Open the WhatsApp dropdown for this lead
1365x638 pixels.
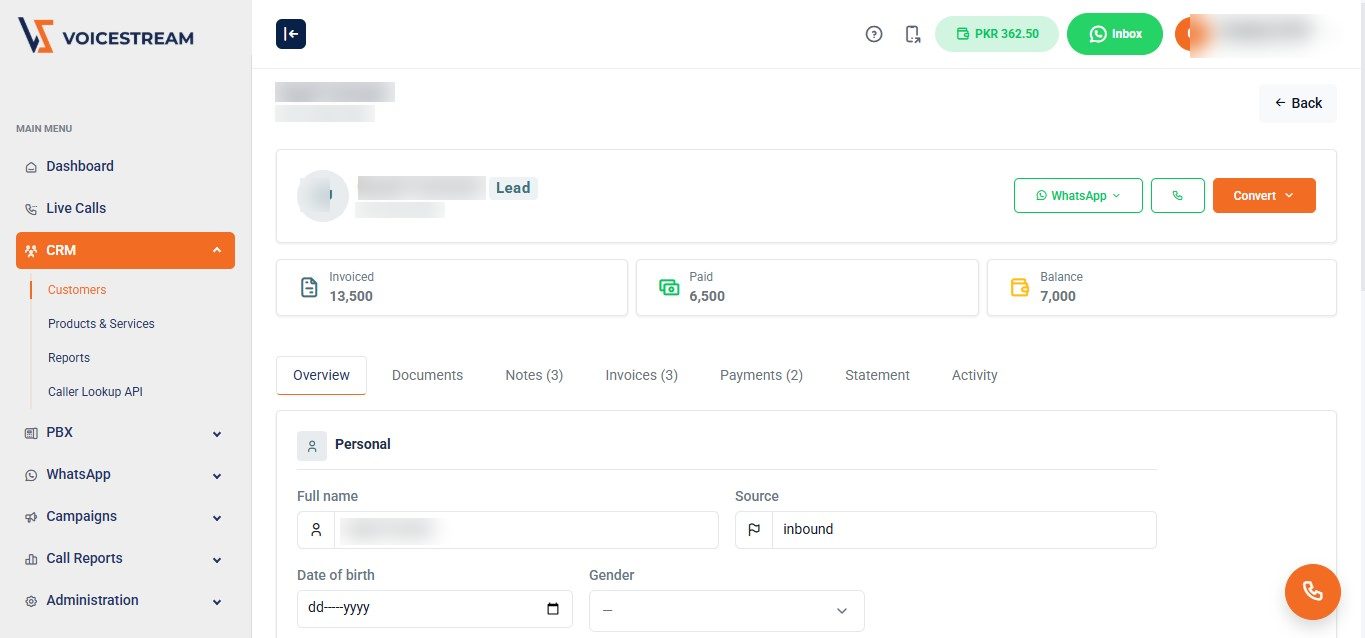pos(1078,196)
